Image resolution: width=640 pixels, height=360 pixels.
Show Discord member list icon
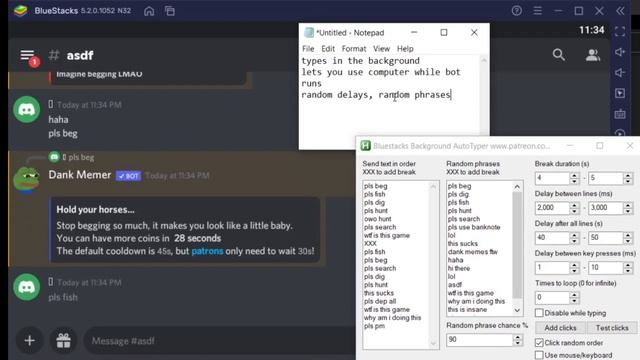(x=593, y=55)
